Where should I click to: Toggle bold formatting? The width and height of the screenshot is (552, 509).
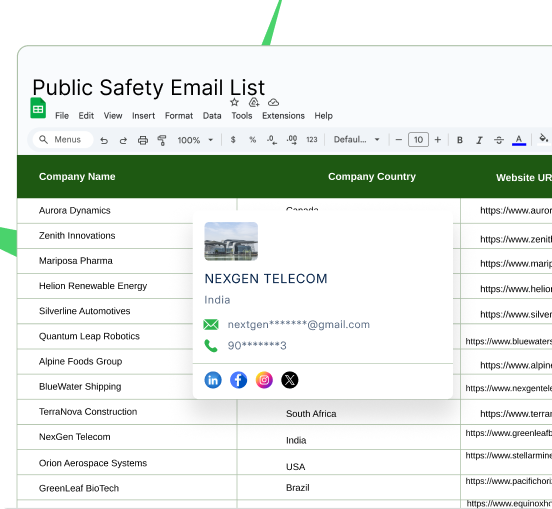click(x=460, y=140)
